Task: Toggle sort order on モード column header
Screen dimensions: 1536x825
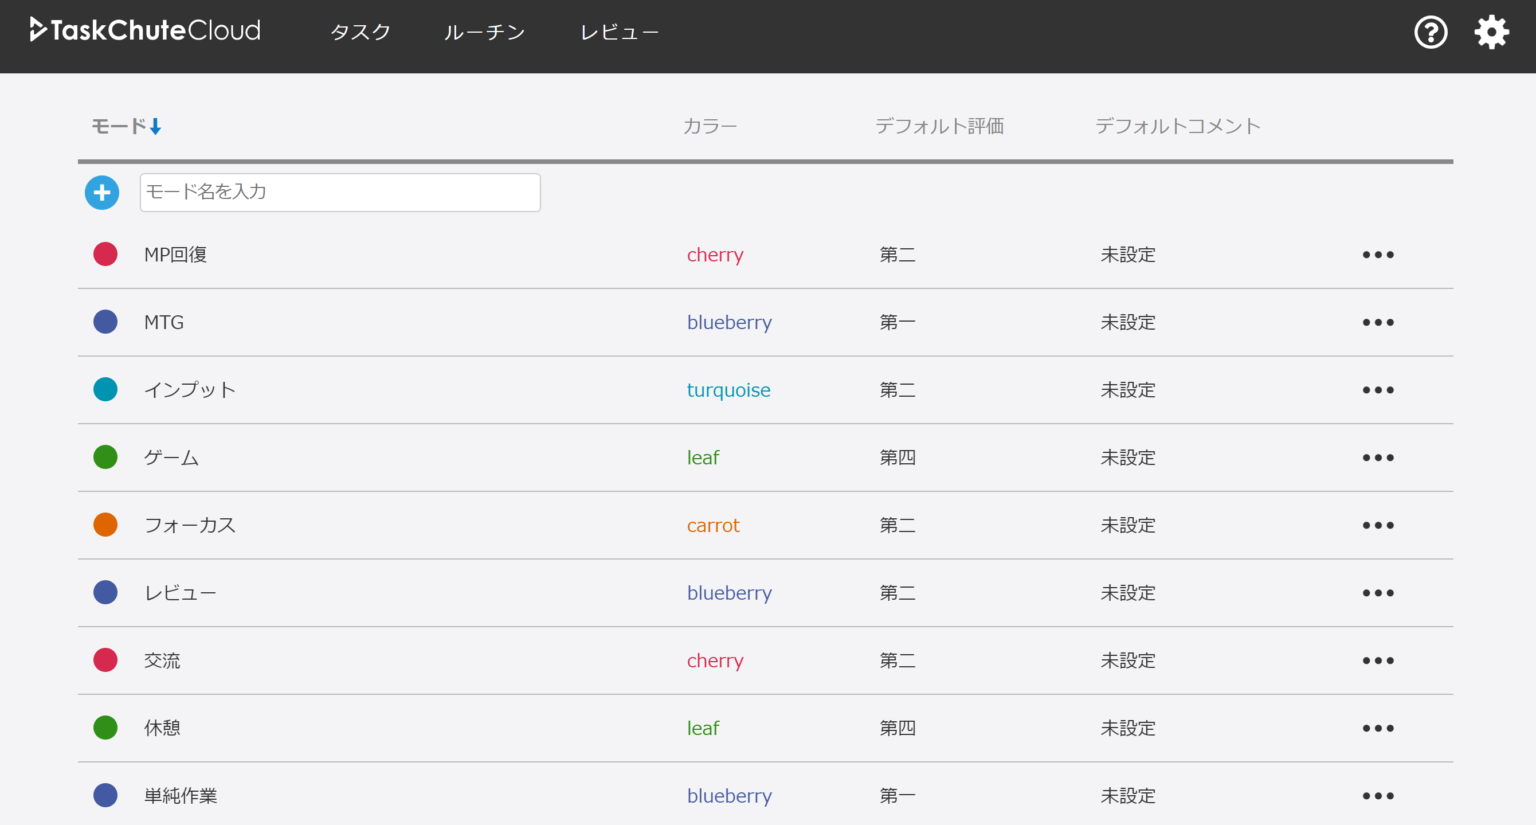Action: coord(127,126)
